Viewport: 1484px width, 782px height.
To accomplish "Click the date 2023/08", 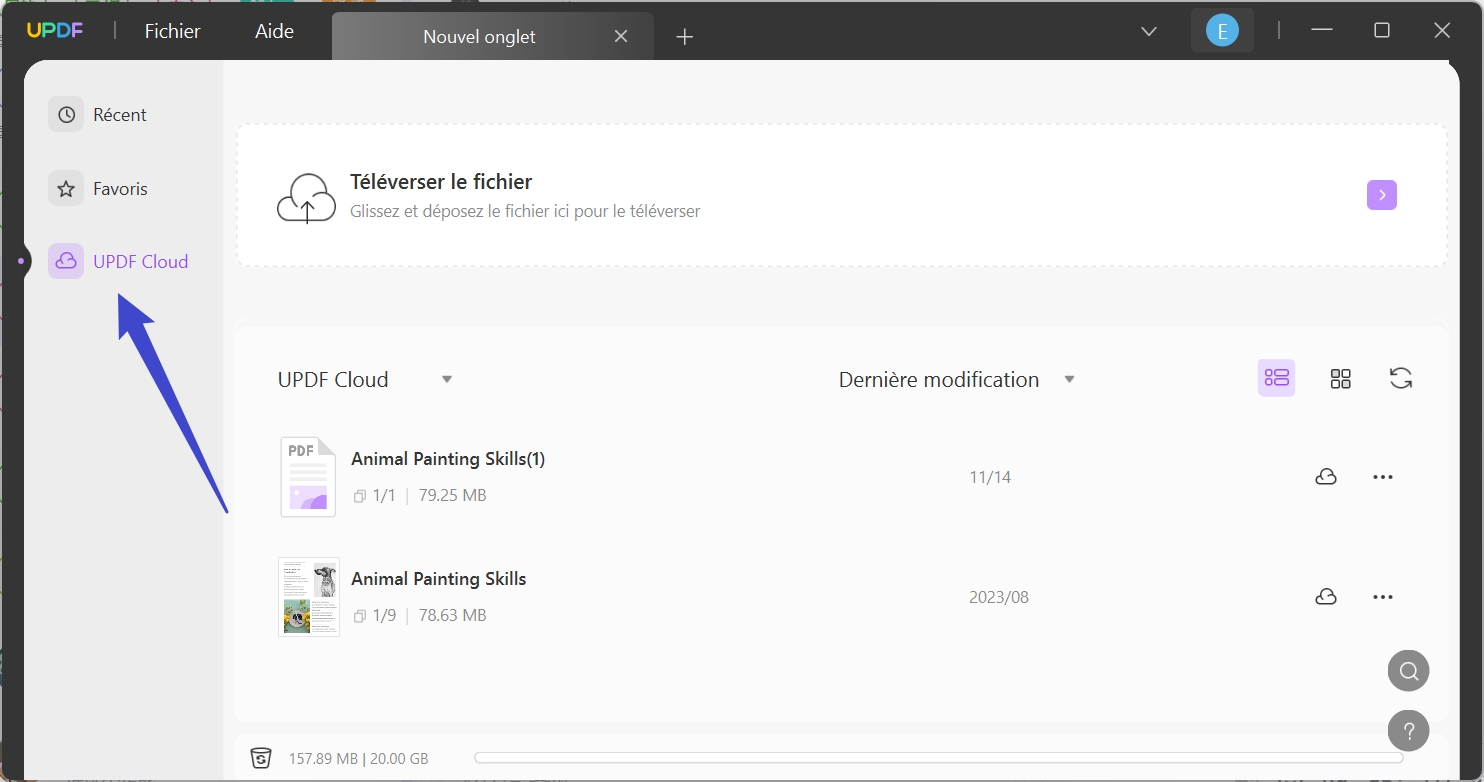I will [x=998, y=597].
